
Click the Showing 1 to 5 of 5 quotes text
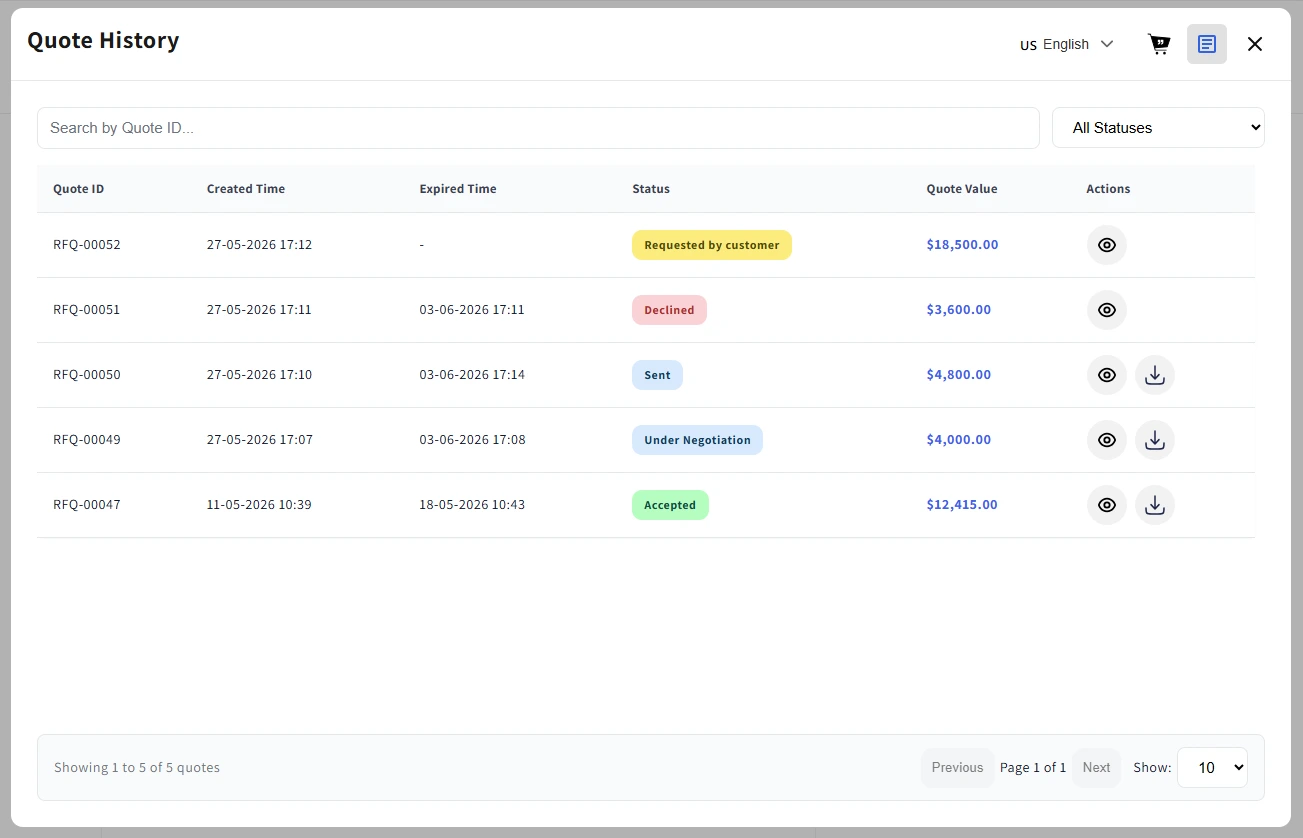(137, 768)
